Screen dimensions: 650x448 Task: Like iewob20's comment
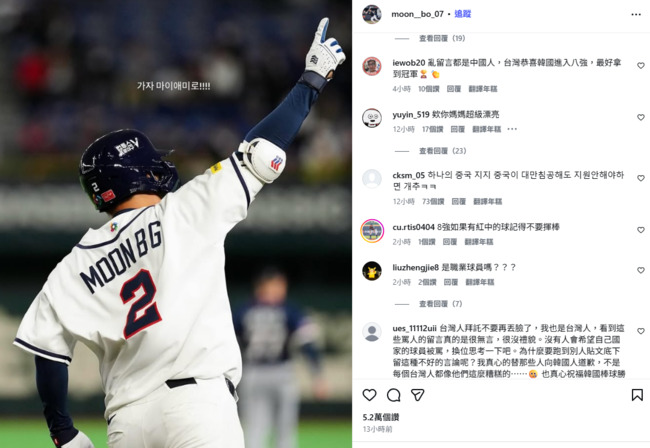pyautogui.click(x=640, y=65)
